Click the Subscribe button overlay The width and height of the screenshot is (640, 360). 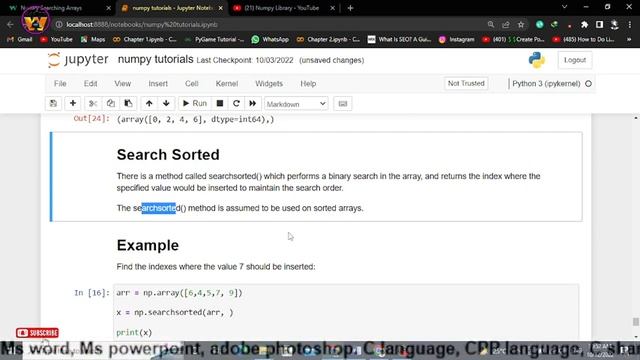pyautogui.click(x=37, y=333)
